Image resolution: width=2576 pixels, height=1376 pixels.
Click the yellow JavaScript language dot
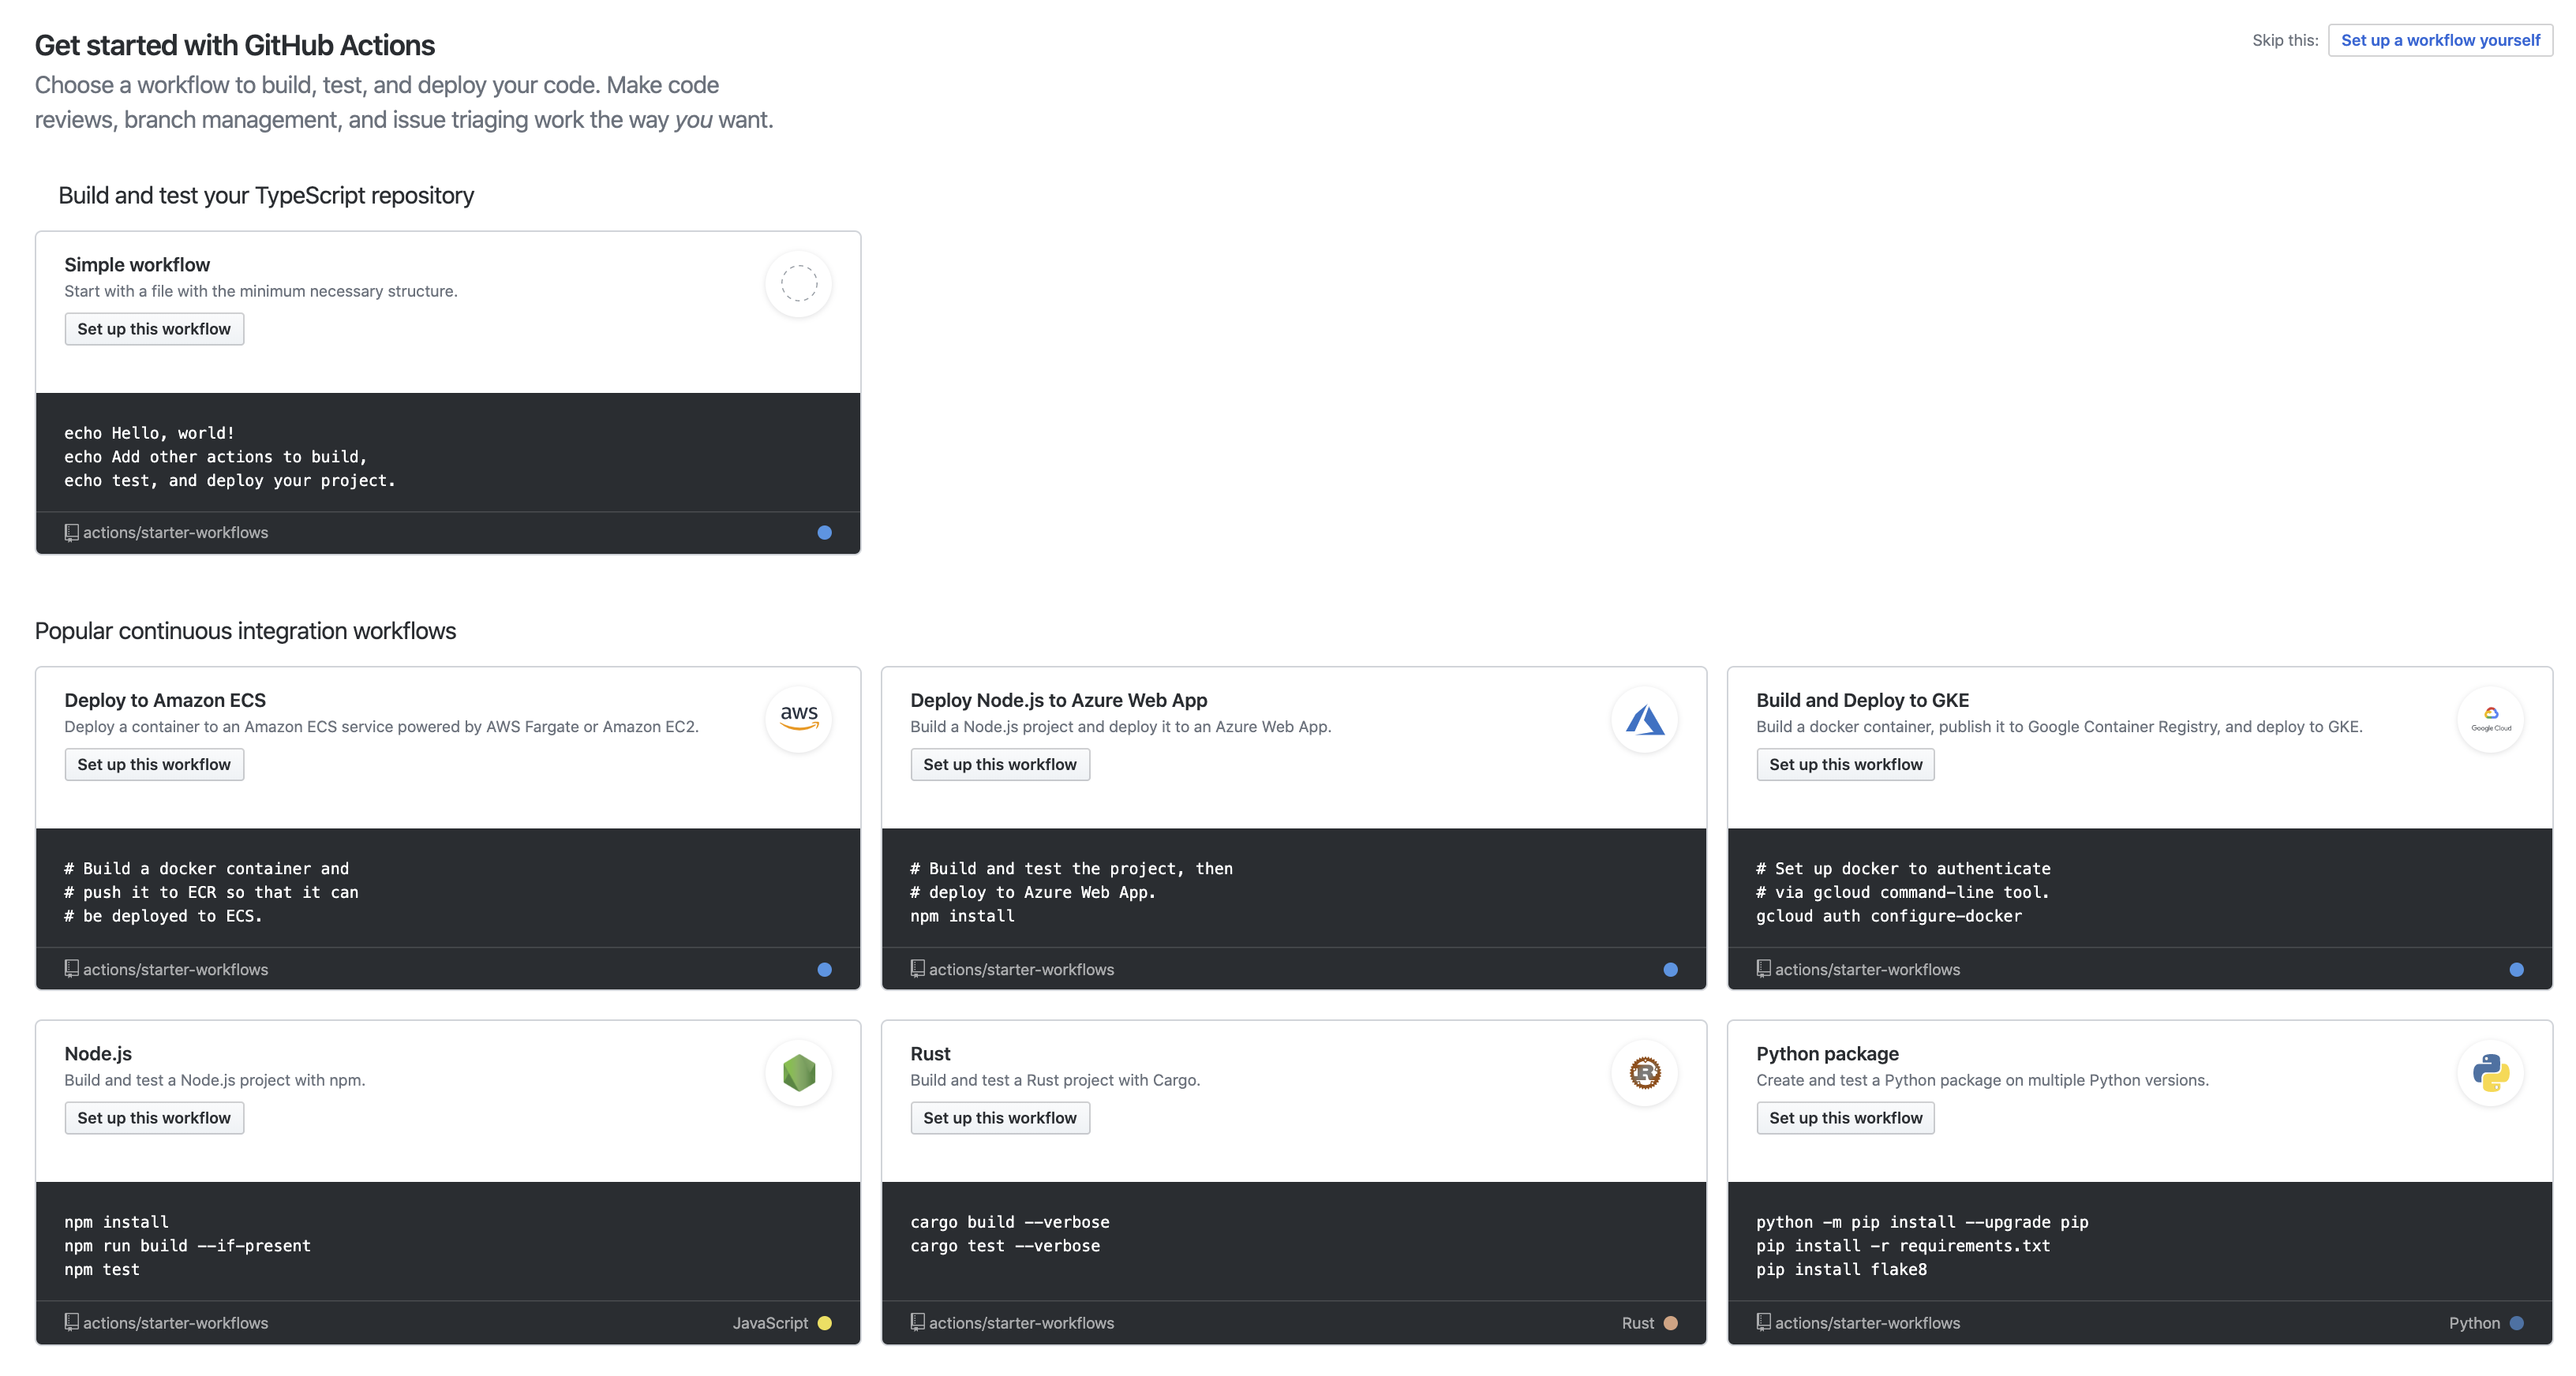[824, 1323]
